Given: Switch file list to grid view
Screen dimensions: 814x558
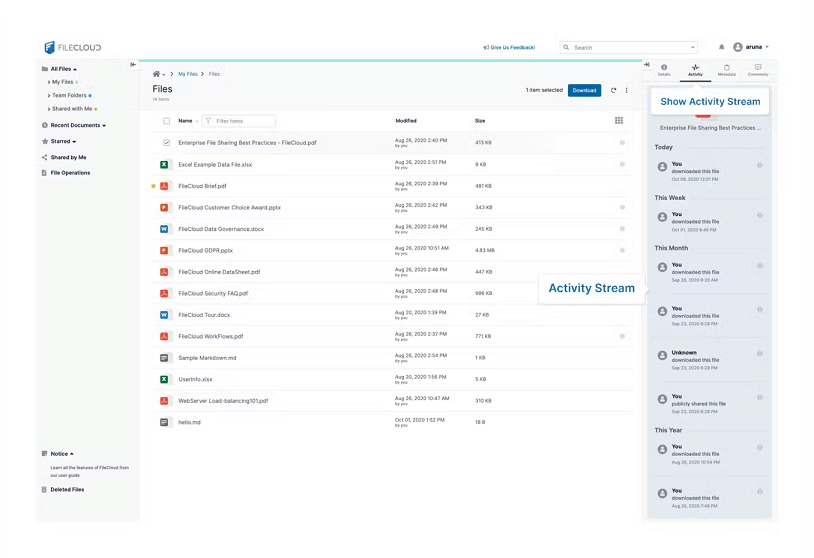Looking at the screenshot, I should [619, 121].
